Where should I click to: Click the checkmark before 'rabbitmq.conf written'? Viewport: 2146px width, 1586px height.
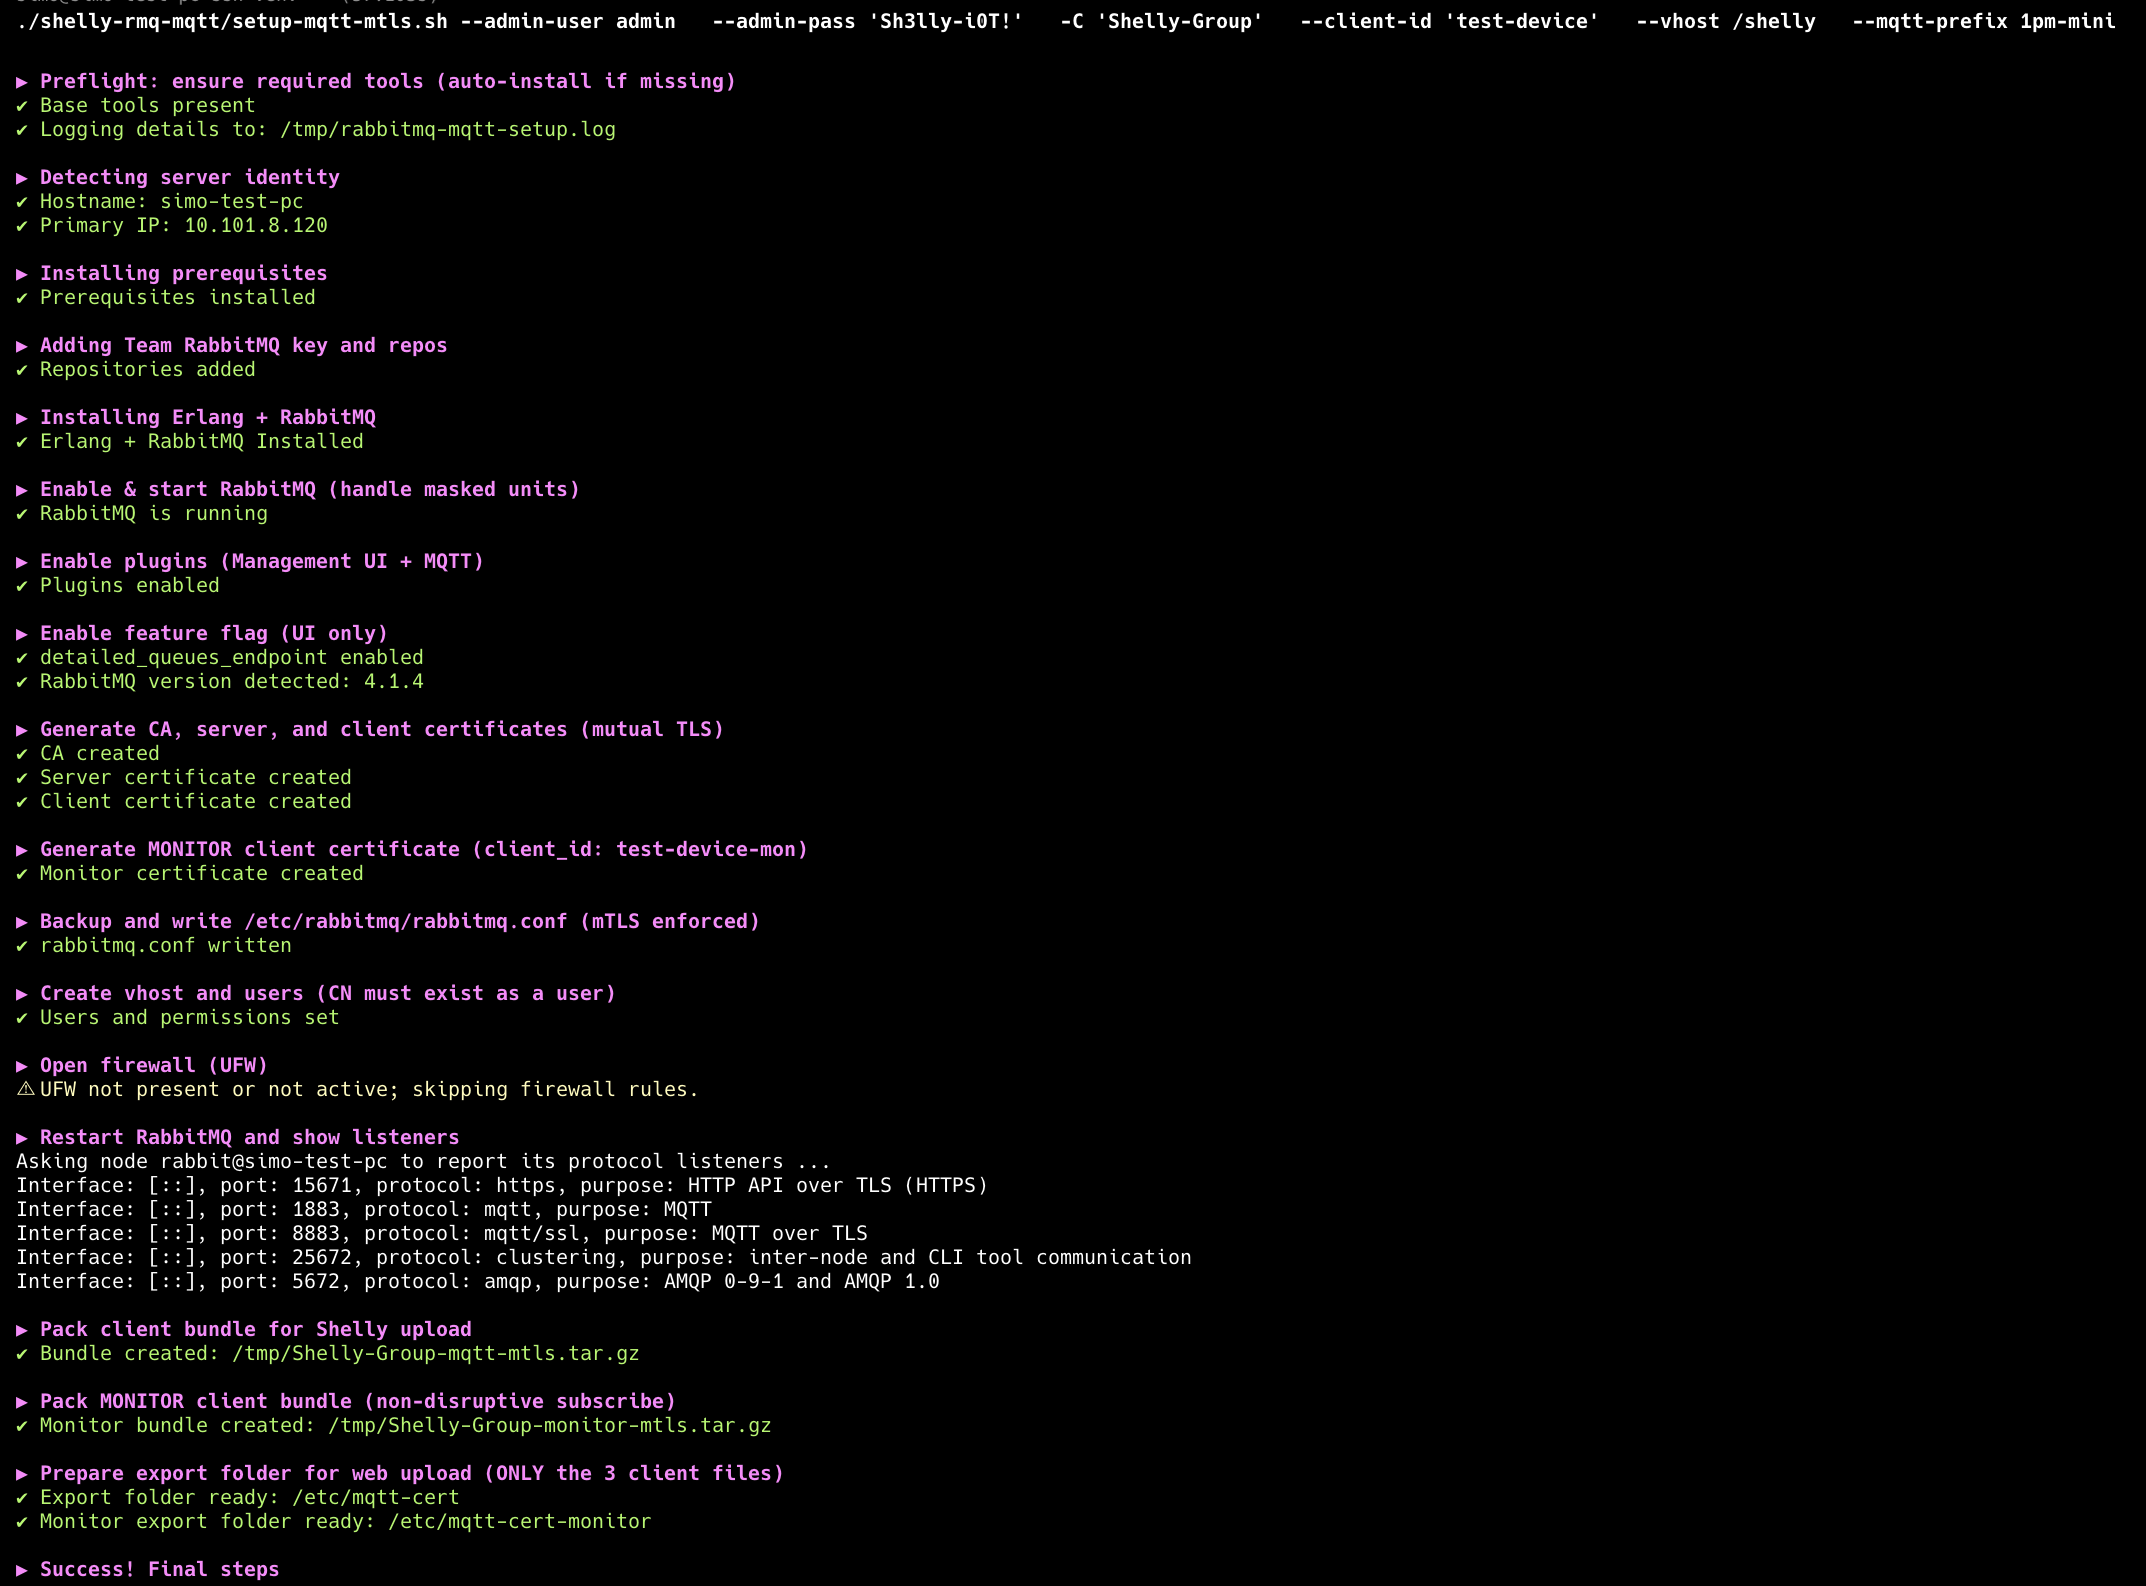[x=22, y=946]
